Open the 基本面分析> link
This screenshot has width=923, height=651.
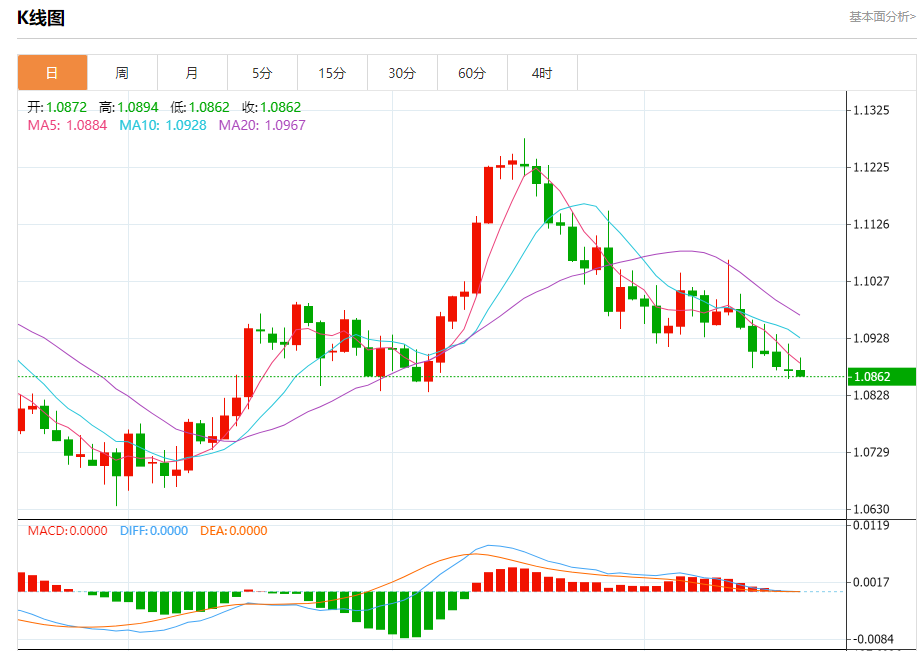tap(882, 16)
